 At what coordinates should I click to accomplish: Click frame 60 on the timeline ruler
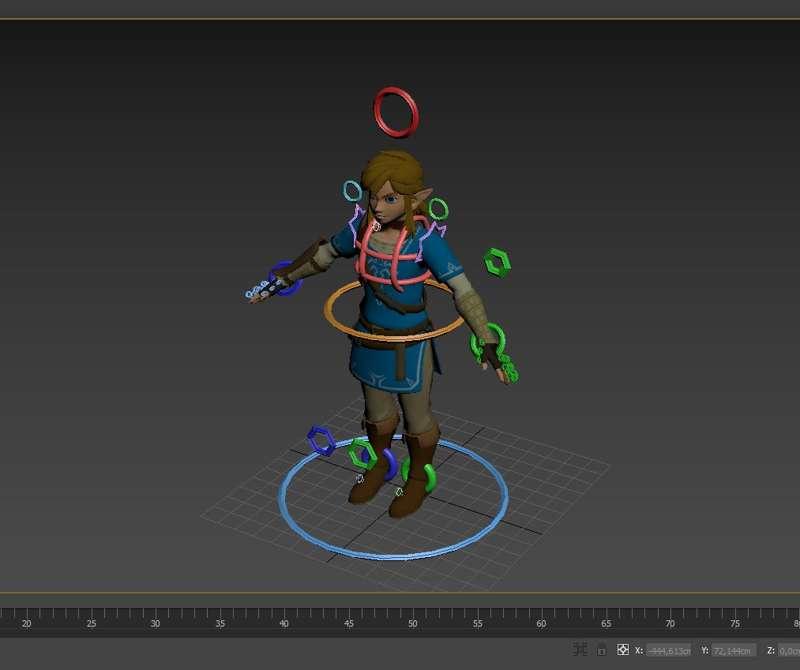coord(541,624)
